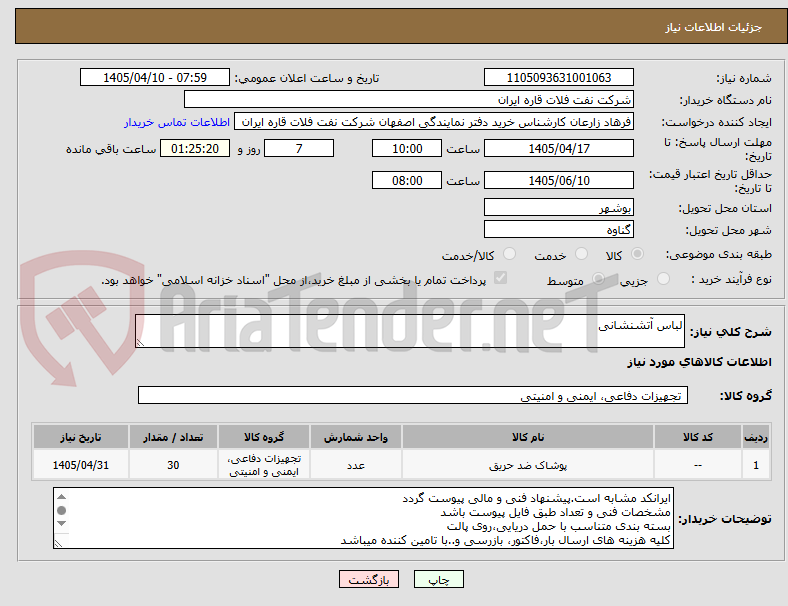Image resolution: width=788 pixels, height=606 pixels.
Task: Click the need date cell 1405/04/31
Action: click(x=81, y=465)
